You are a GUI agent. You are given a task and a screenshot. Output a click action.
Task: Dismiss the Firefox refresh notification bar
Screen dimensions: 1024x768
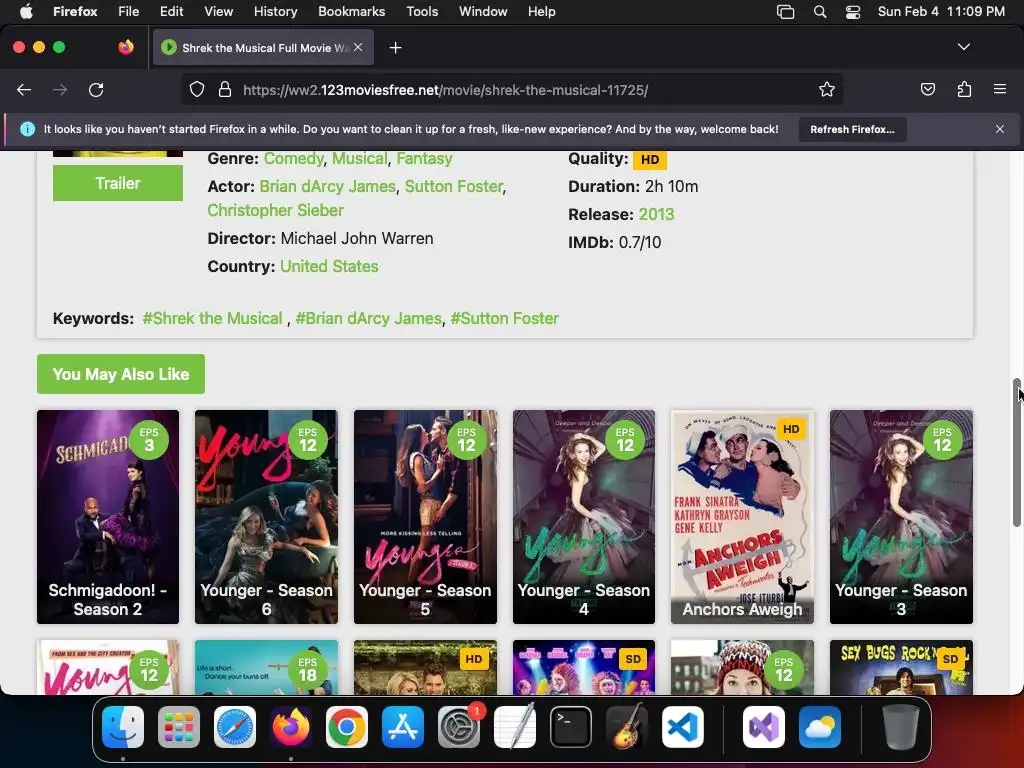pyautogui.click(x=1000, y=129)
